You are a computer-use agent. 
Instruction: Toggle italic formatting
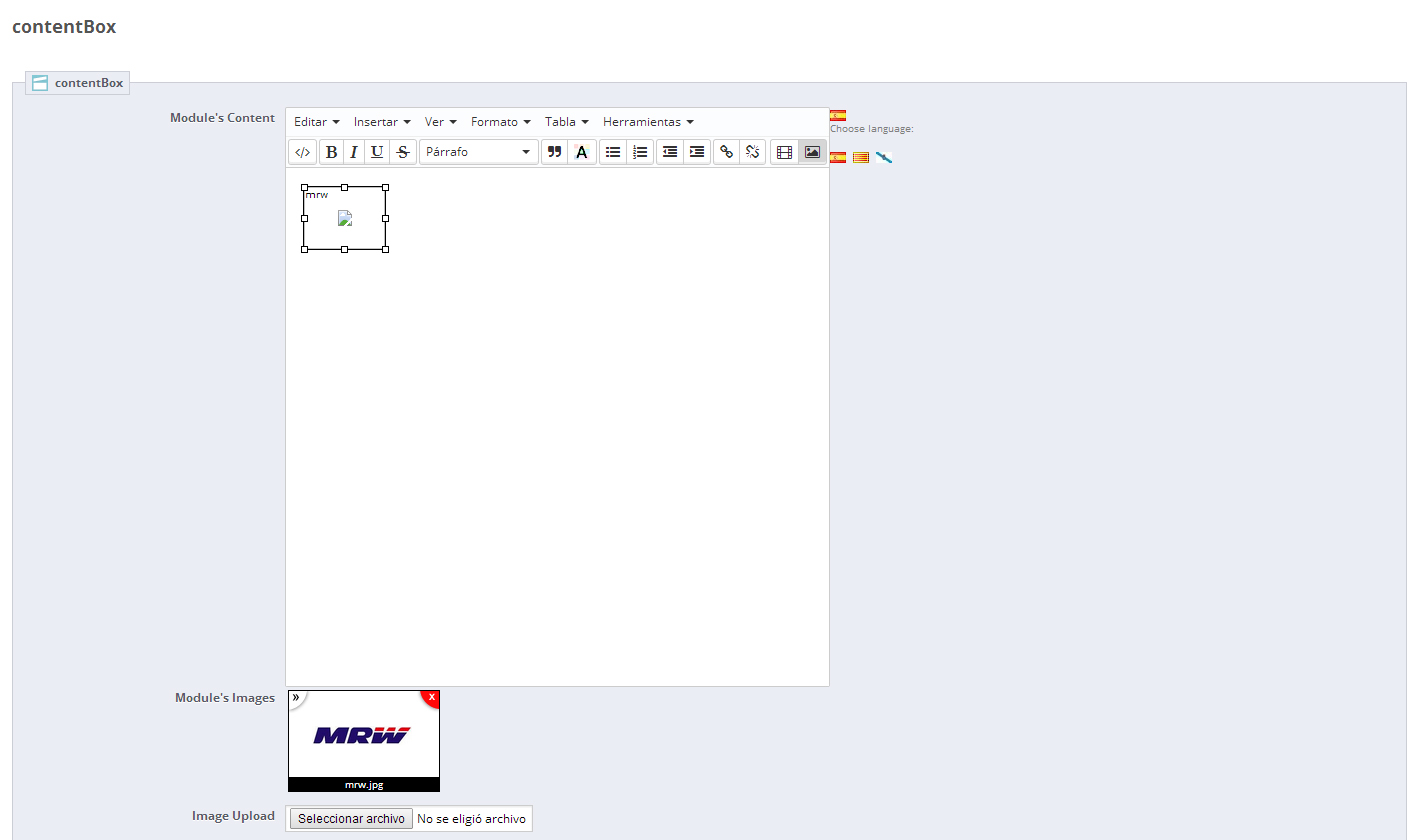(x=353, y=152)
